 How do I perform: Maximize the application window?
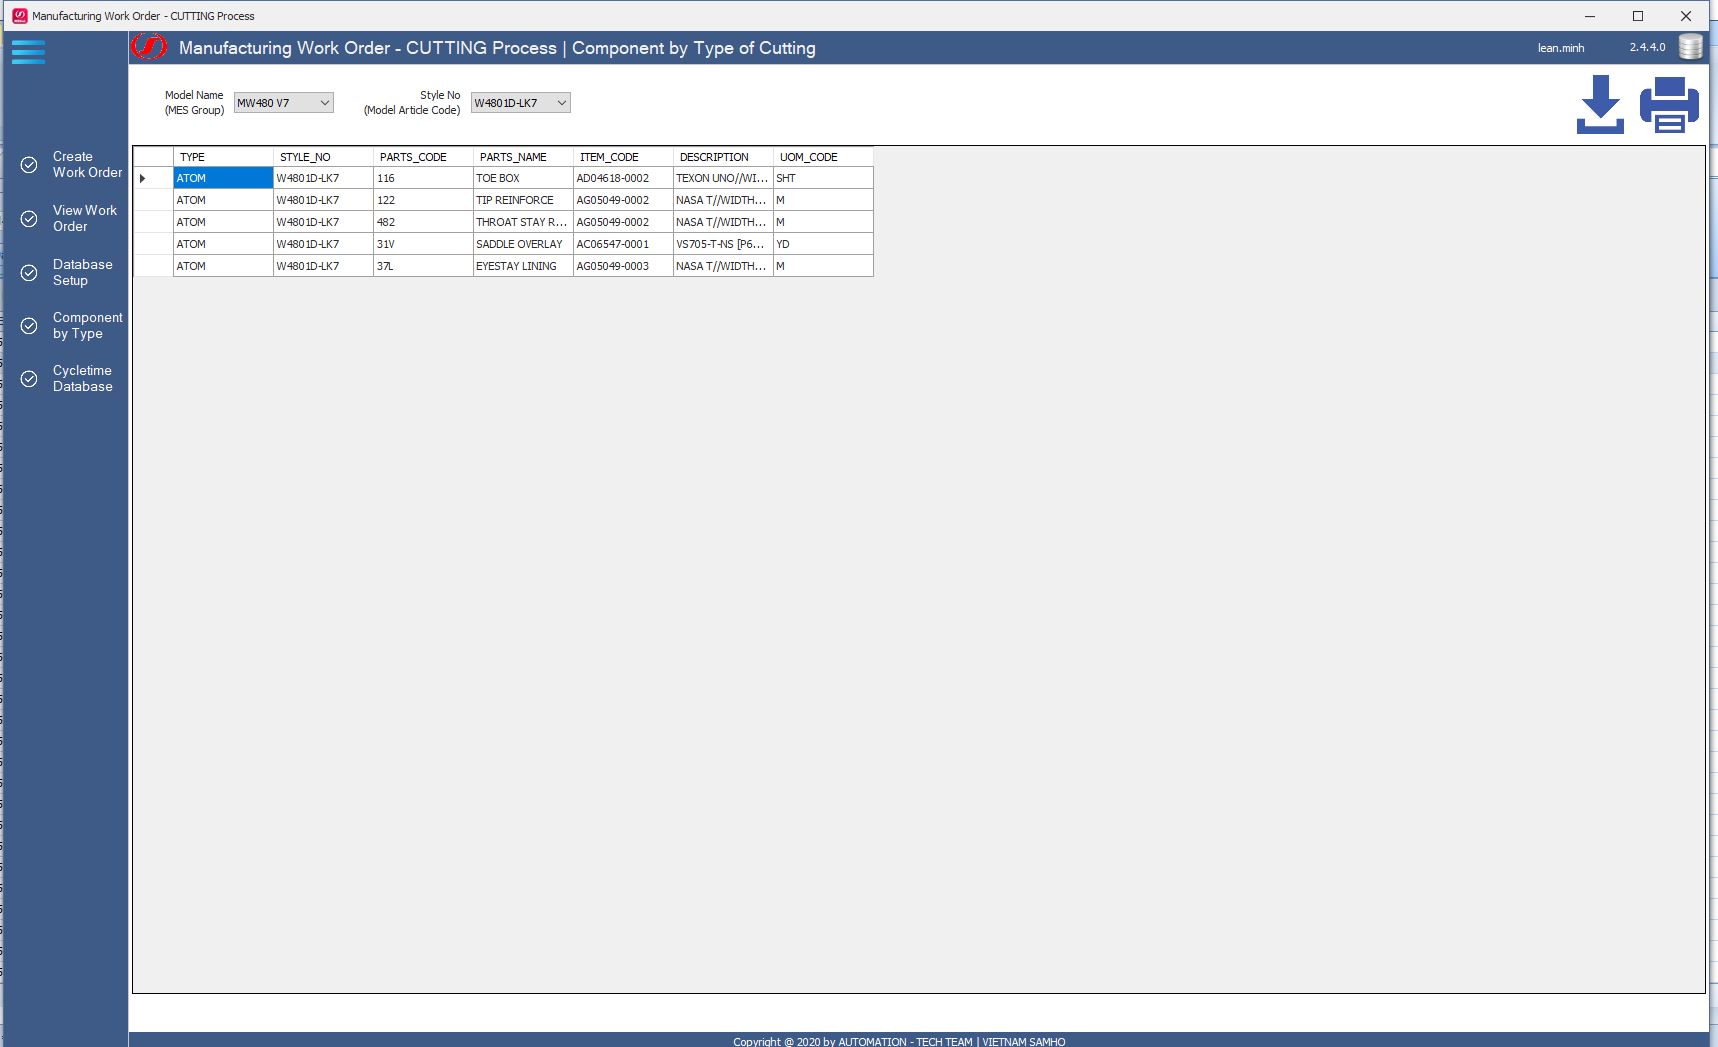[1638, 16]
